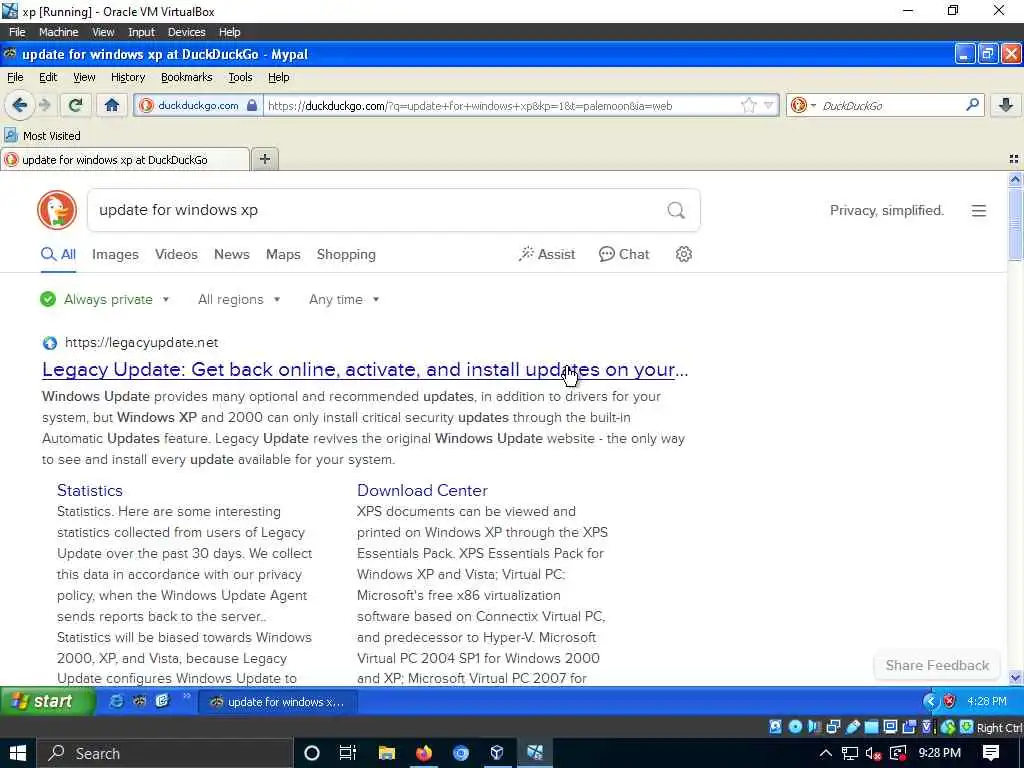Show the list of all tabs

(x=1014, y=159)
